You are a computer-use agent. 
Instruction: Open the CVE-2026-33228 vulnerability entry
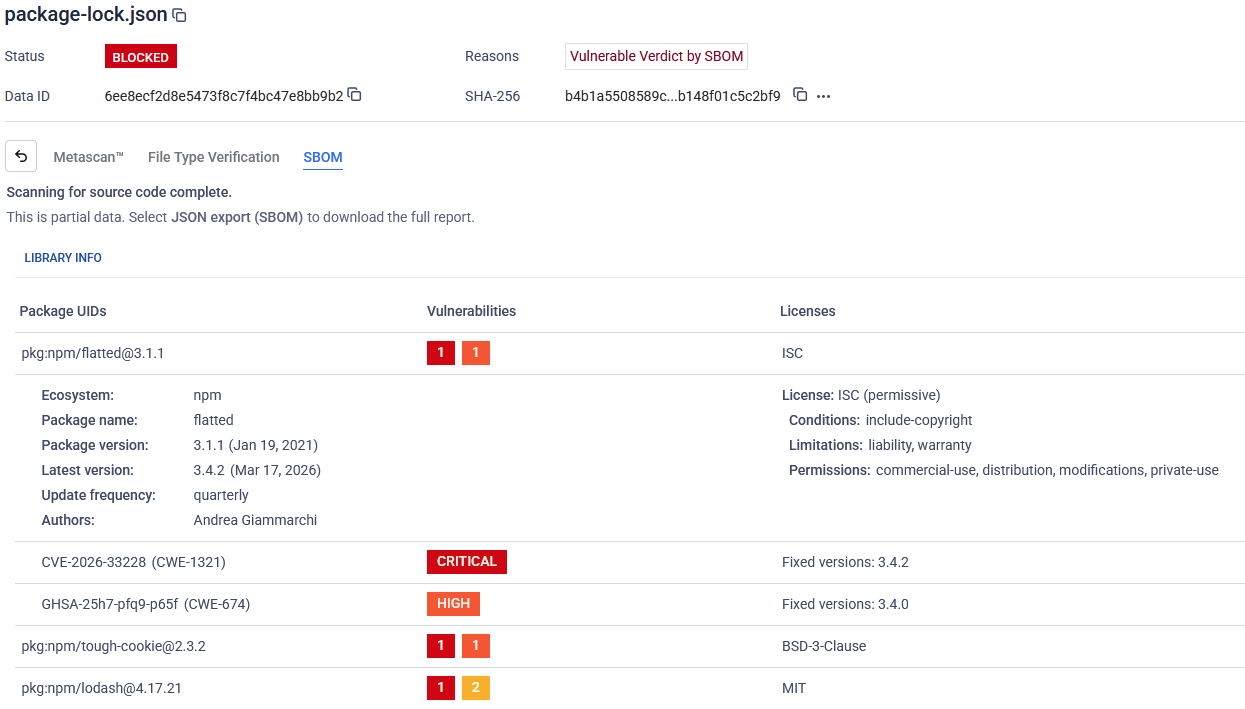(x=133, y=562)
